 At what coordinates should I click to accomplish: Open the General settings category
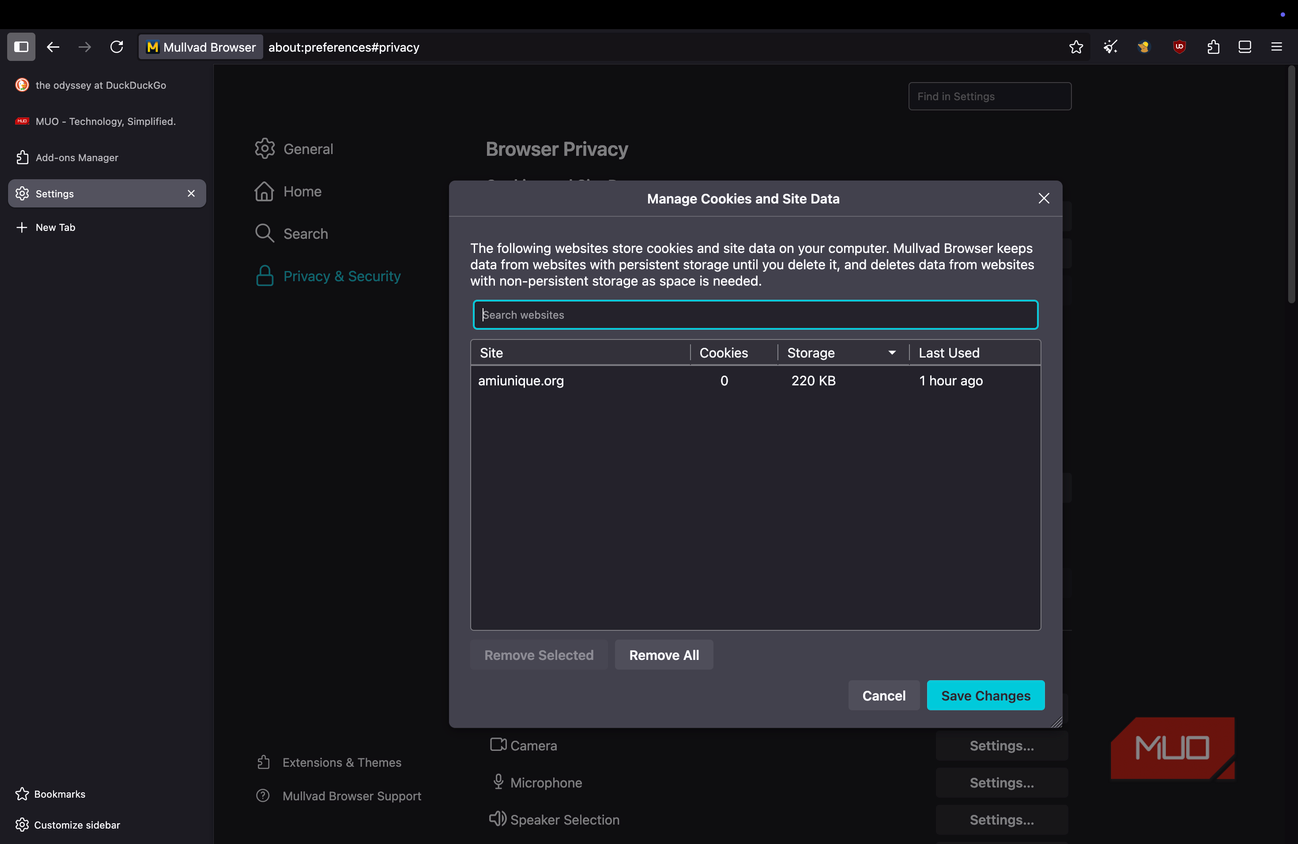[294, 149]
